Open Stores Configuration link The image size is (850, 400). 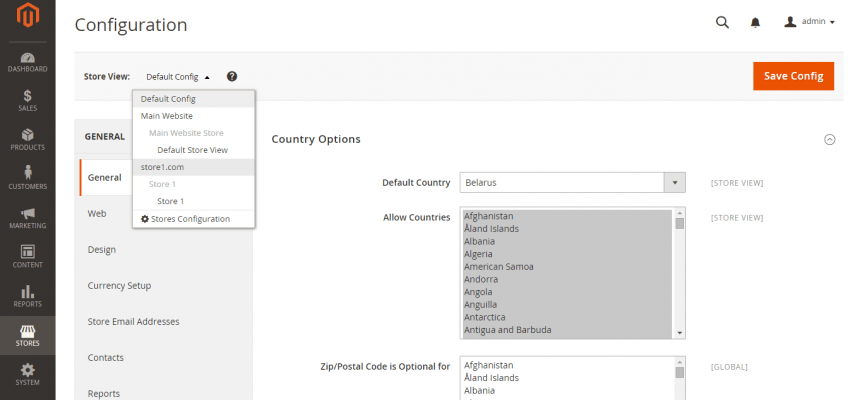coord(194,219)
